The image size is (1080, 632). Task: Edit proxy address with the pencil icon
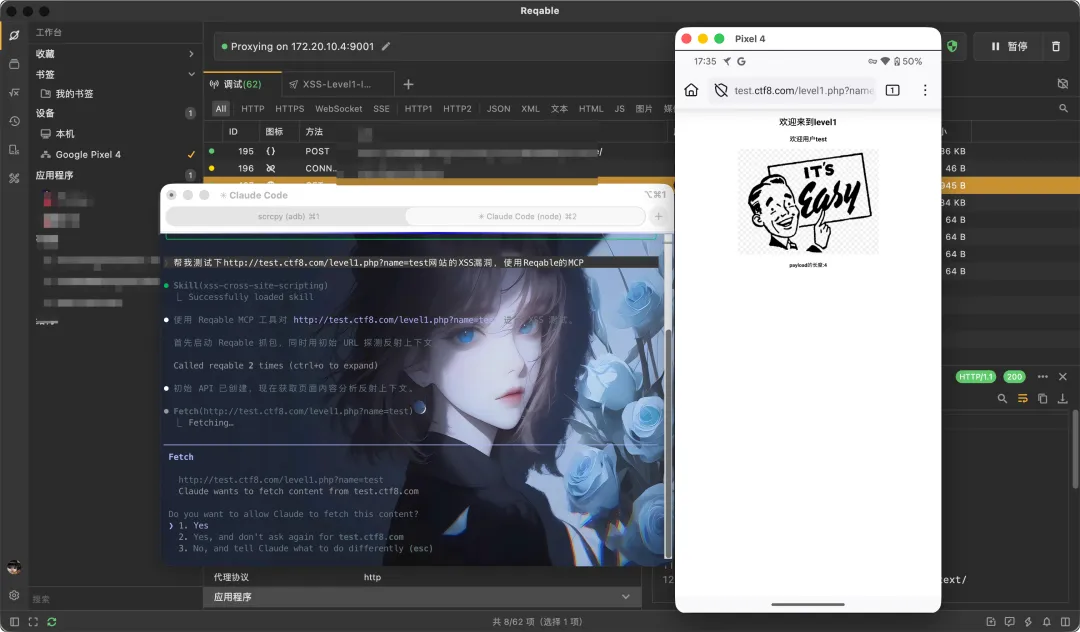pyautogui.click(x=386, y=46)
